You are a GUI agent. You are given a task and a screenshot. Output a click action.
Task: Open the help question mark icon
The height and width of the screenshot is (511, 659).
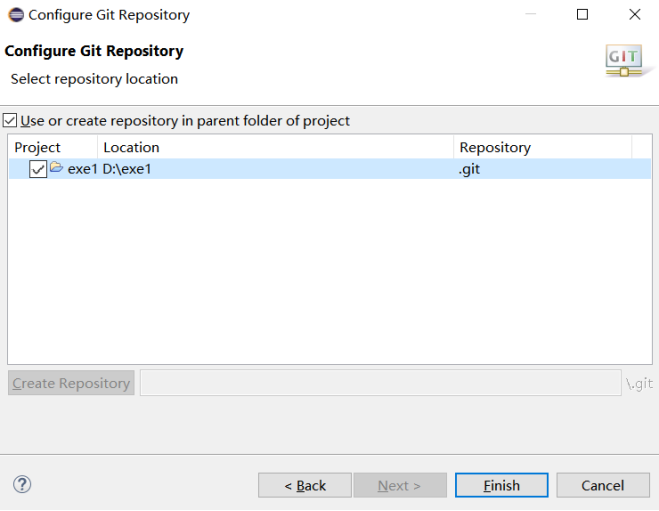[x=22, y=484]
